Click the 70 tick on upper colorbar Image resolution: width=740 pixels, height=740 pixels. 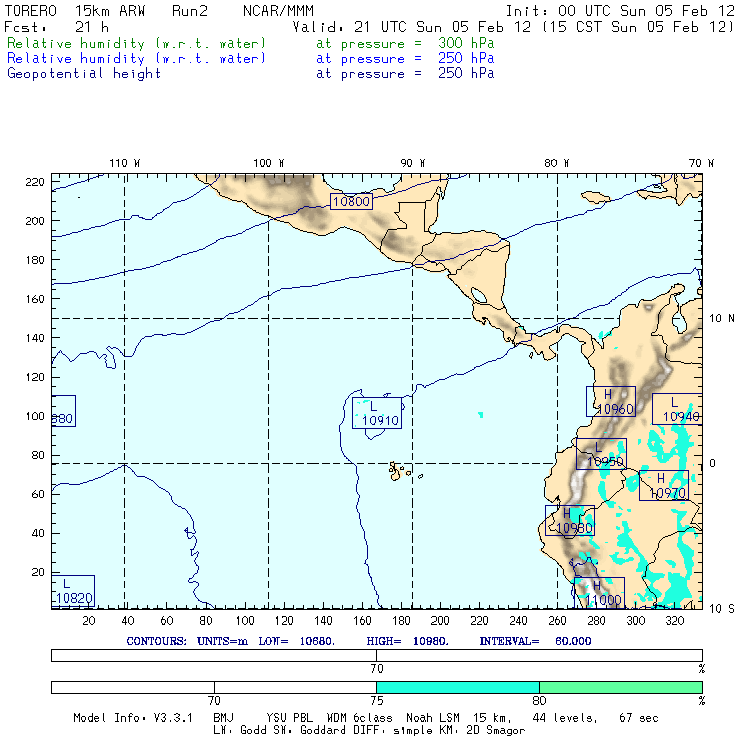[377, 668]
